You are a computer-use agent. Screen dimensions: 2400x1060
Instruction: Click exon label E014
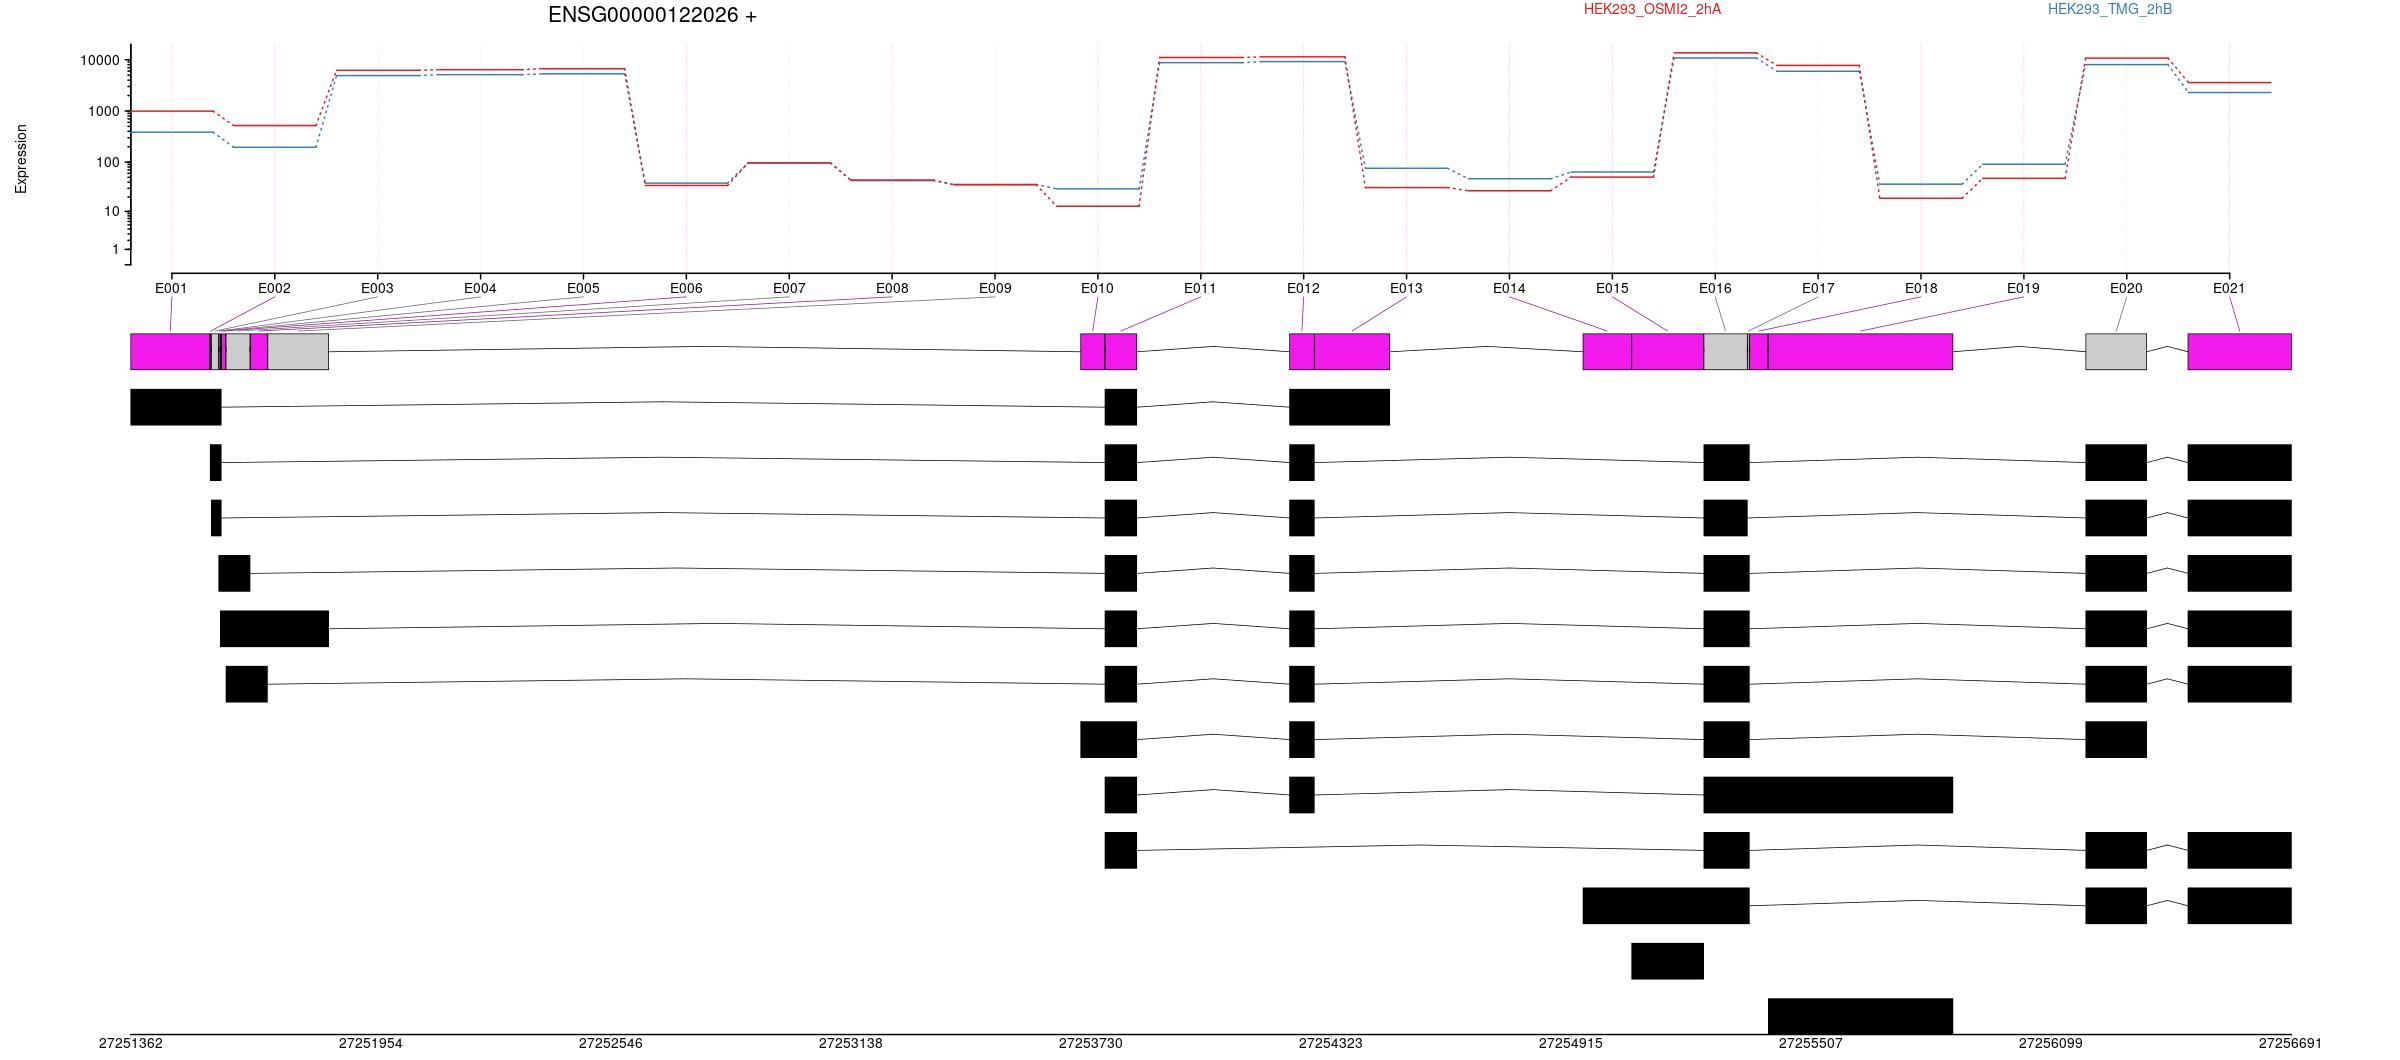pyautogui.click(x=1509, y=288)
